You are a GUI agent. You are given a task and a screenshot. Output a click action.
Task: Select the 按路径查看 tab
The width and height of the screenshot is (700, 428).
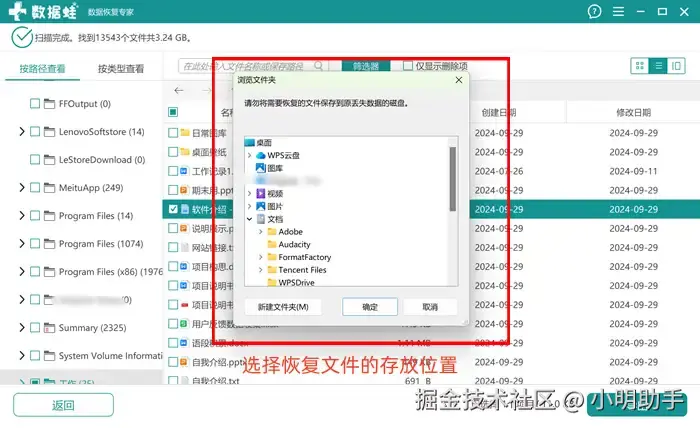click(x=42, y=69)
